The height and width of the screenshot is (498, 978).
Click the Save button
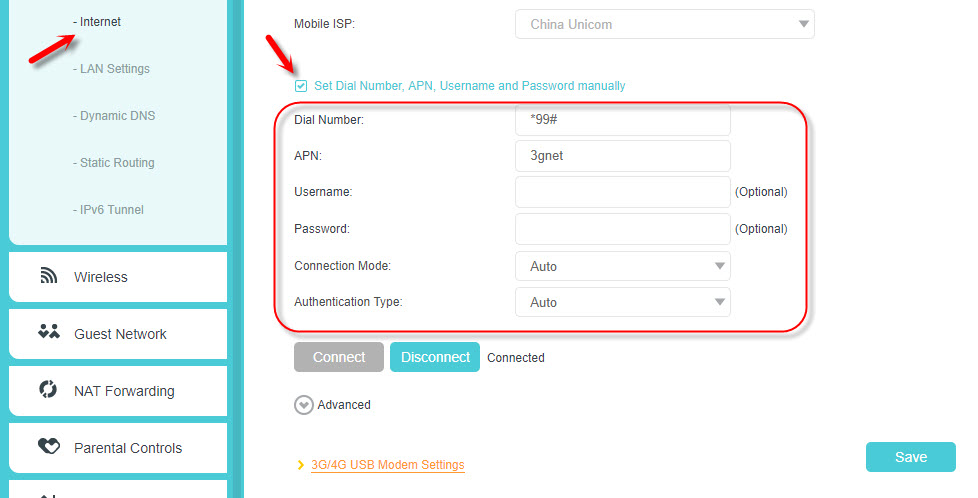911,457
